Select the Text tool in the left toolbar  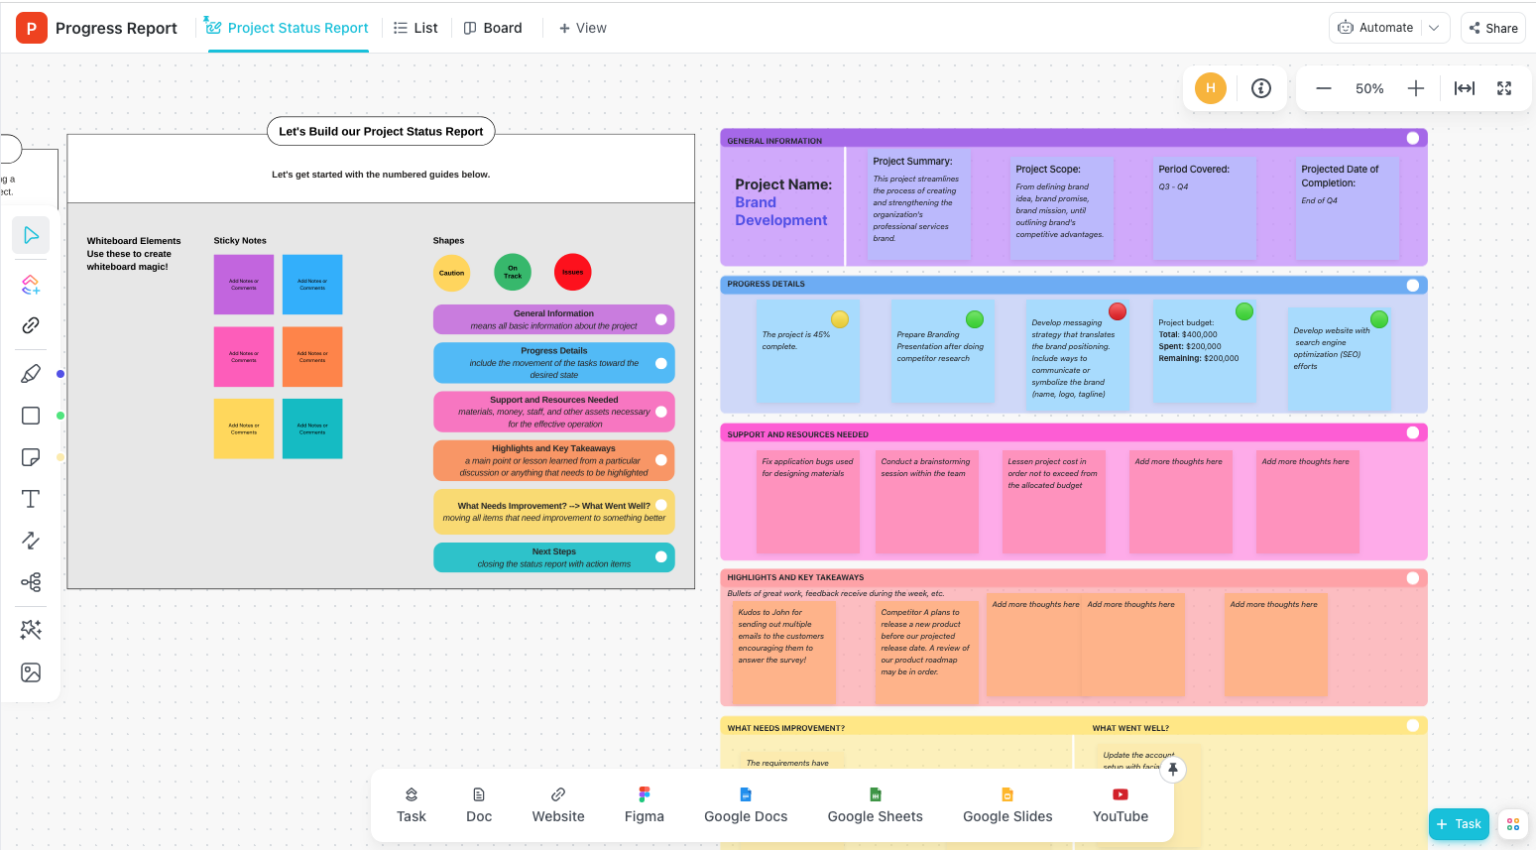[30, 497]
